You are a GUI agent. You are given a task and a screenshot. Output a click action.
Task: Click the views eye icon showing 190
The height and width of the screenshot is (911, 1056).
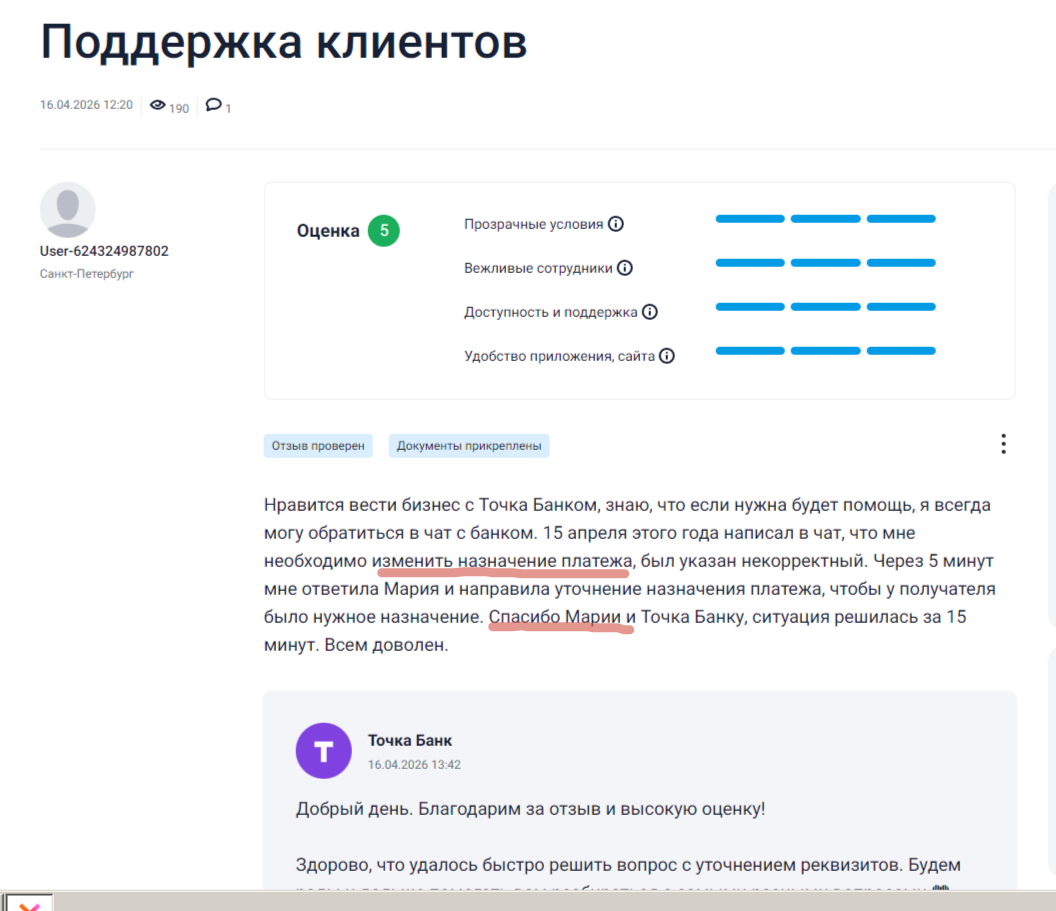click(x=158, y=105)
